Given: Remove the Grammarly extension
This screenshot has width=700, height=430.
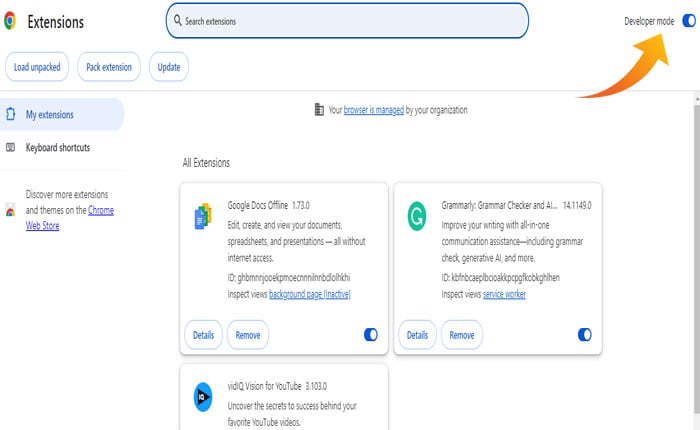Looking at the screenshot, I should click(461, 335).
